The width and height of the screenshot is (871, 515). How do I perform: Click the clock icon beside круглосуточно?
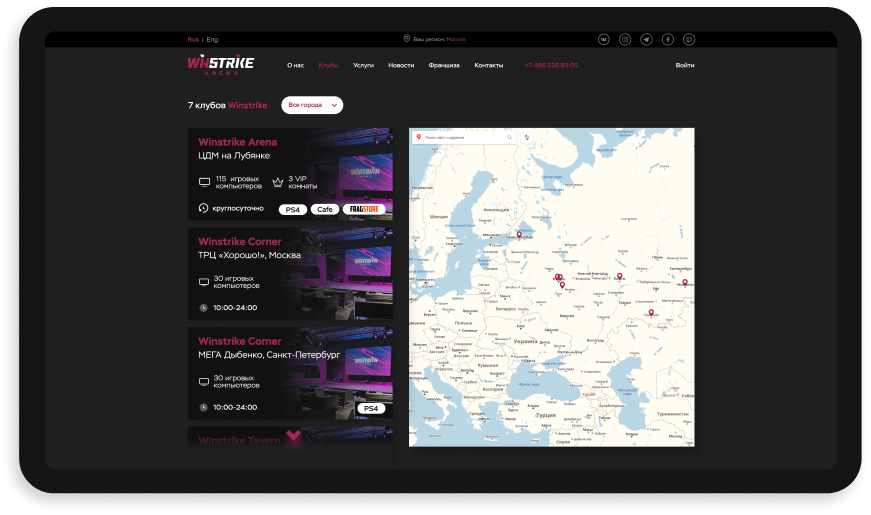(x=203, y=208)
